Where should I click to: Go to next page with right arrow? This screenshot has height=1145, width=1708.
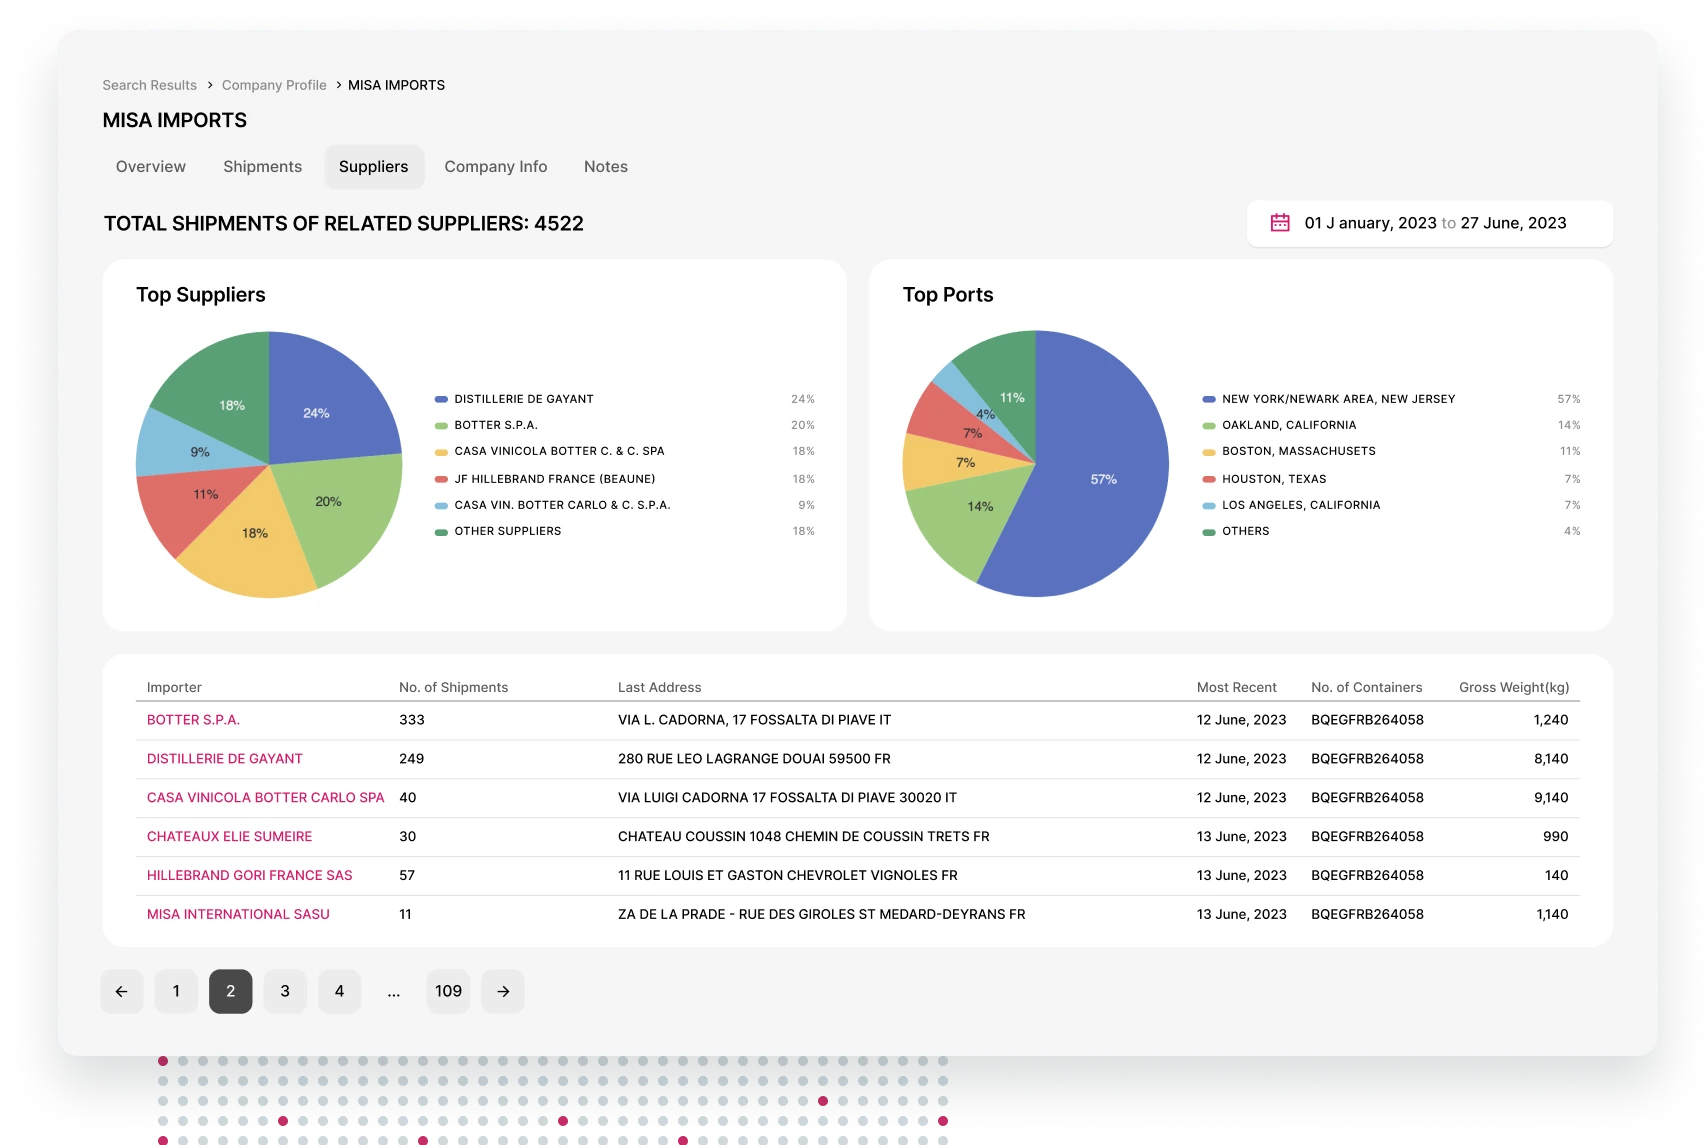tap(503, 991)
